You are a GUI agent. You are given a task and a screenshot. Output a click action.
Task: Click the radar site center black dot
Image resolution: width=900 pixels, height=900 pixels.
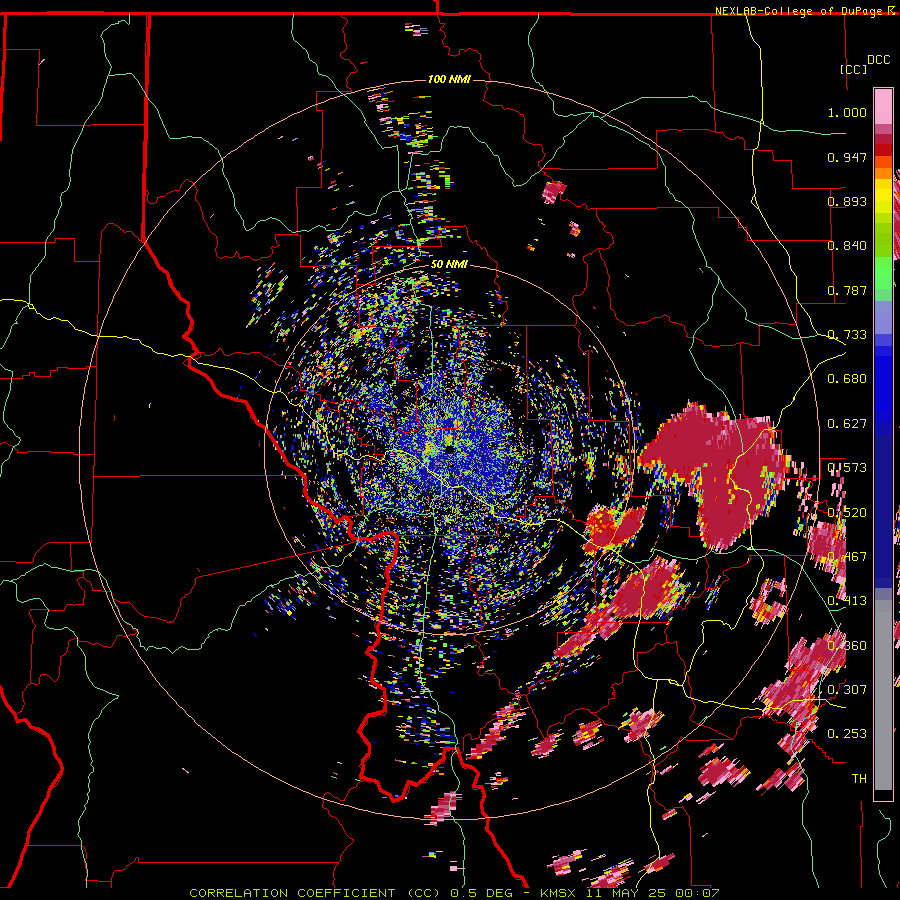click(x=449, y=449)
